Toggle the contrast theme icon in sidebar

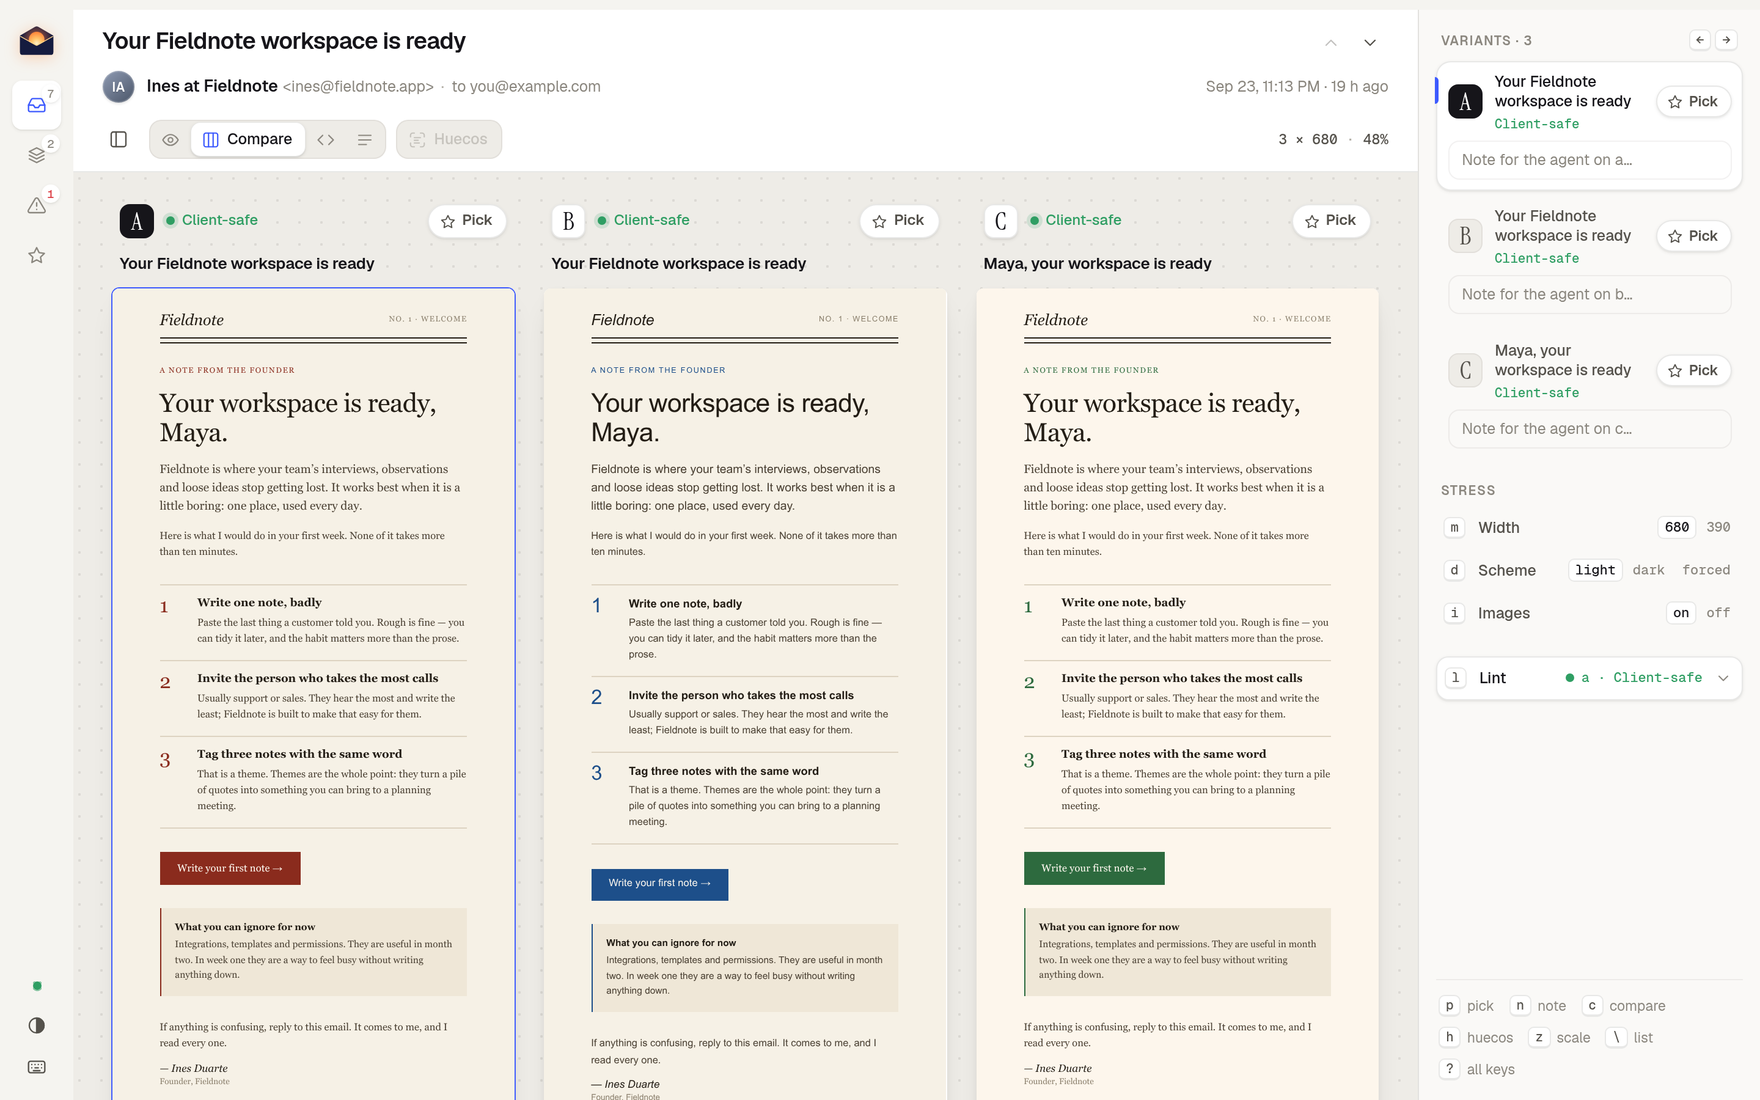pos(37,1025)
